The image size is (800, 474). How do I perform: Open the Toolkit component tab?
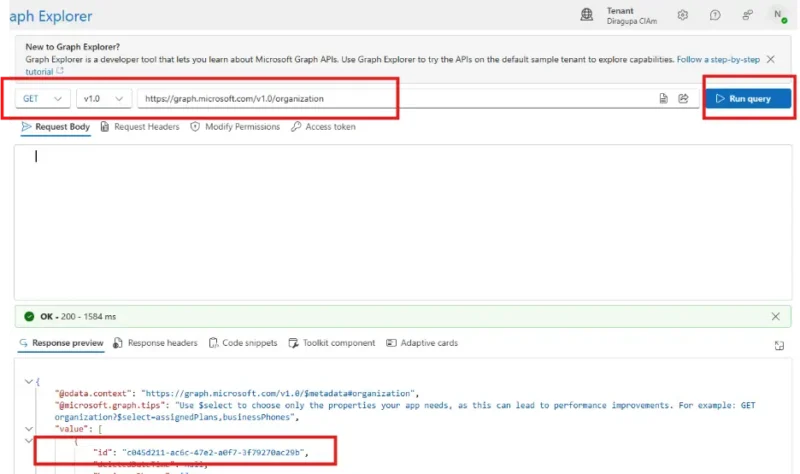pos(332,343)
